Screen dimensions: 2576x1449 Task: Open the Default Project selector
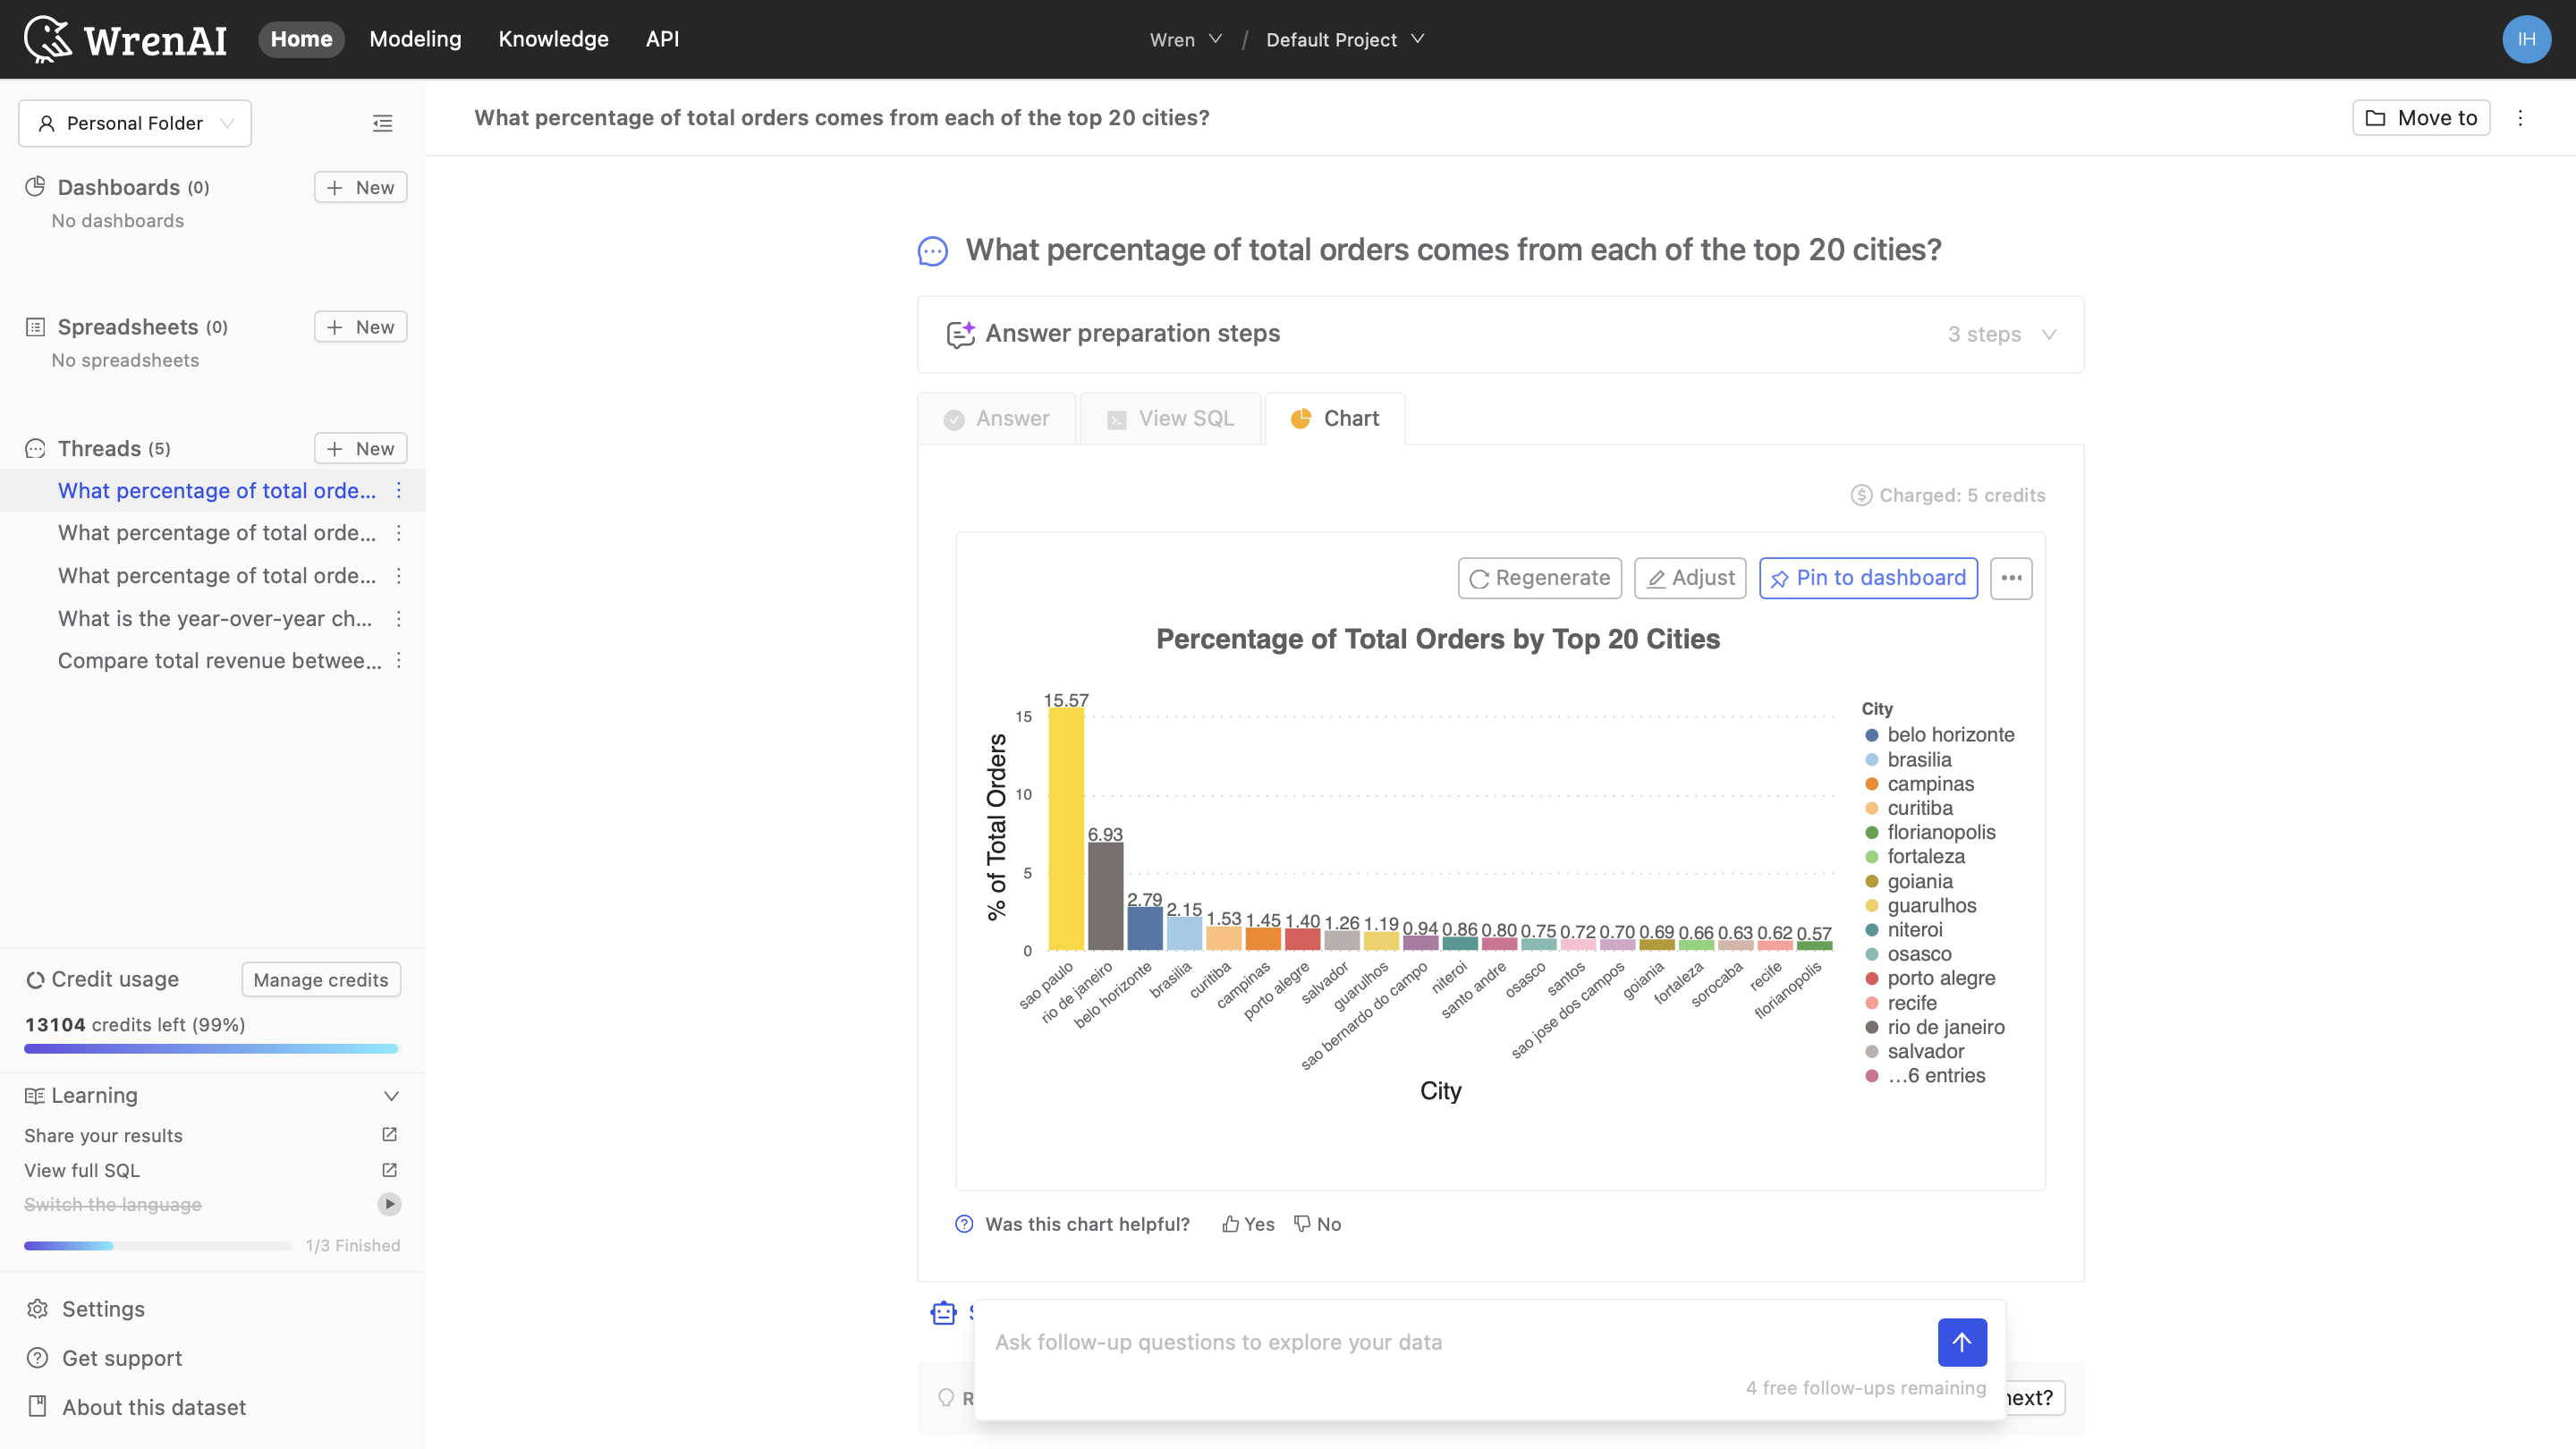(x=1344, y=39)
